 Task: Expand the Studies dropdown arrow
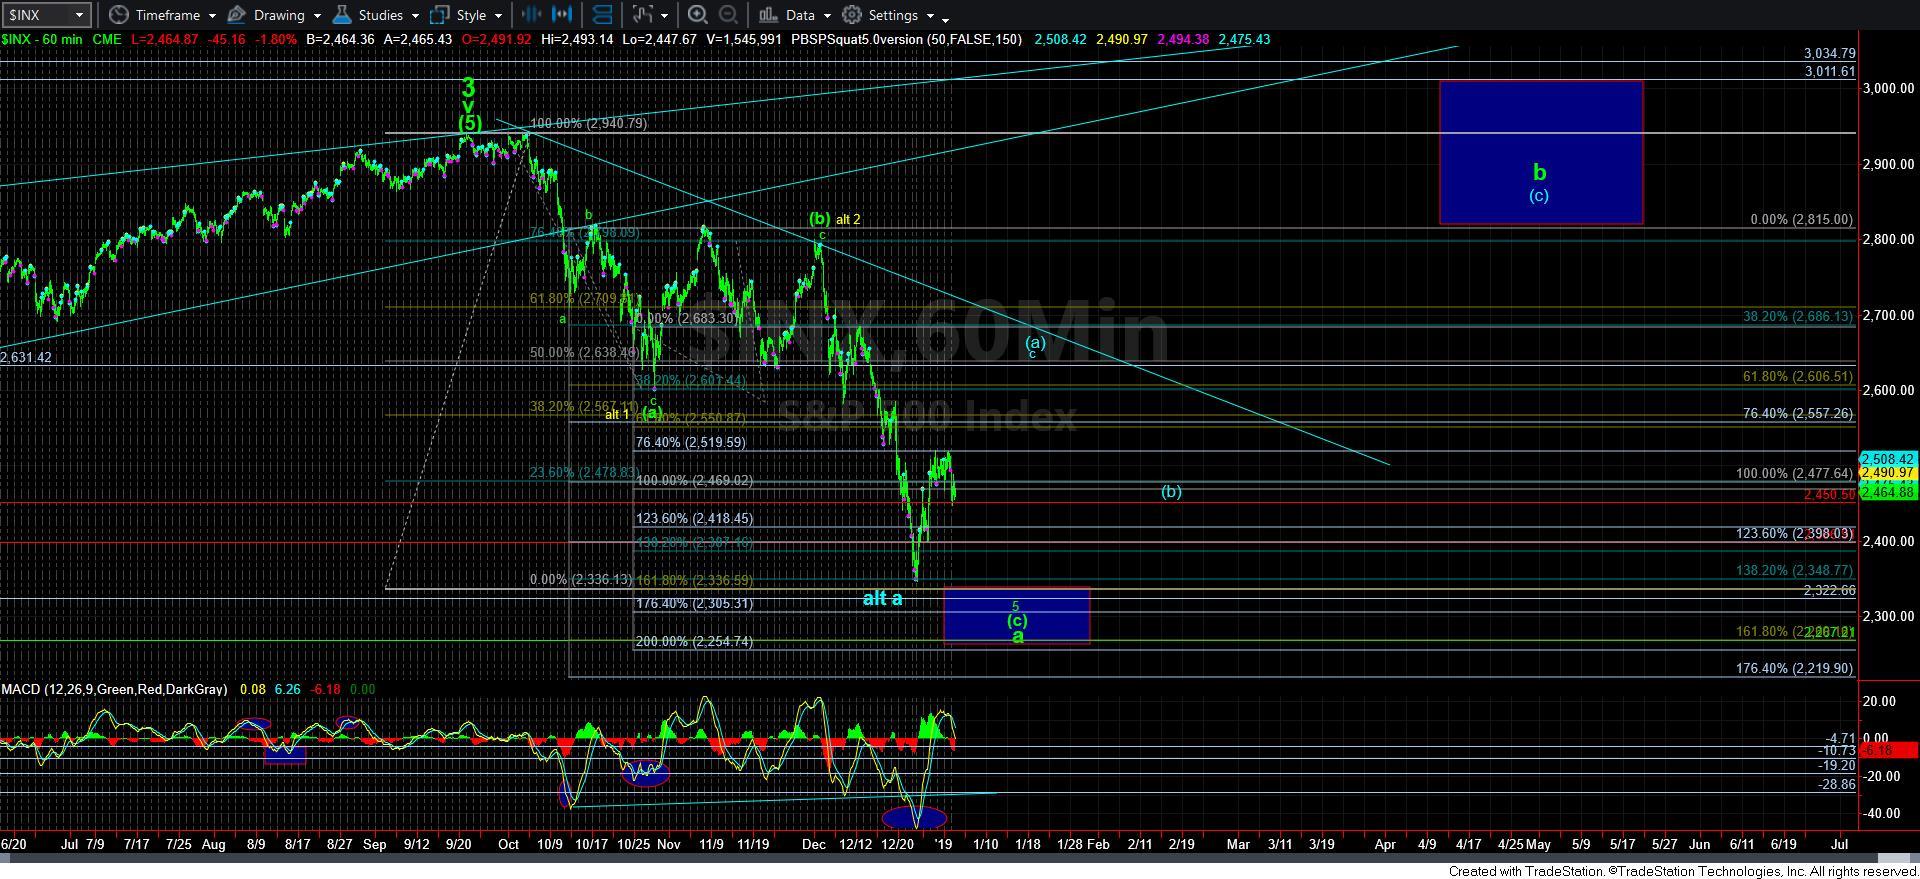click(x=415, y=16)
